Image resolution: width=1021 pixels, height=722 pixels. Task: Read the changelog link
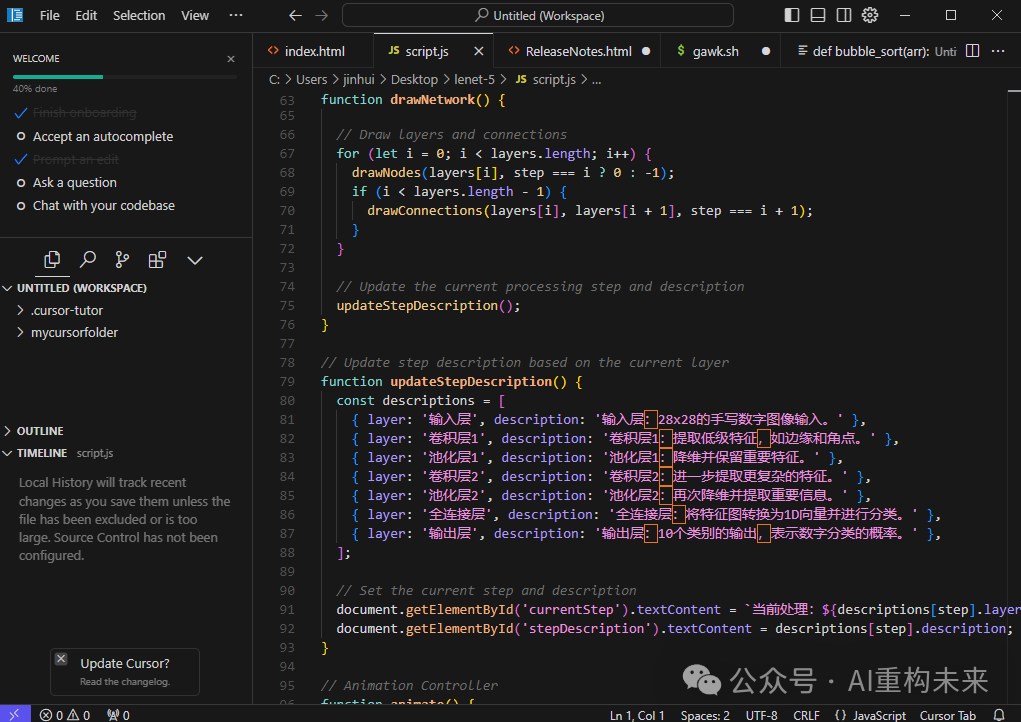pos(125,682)
